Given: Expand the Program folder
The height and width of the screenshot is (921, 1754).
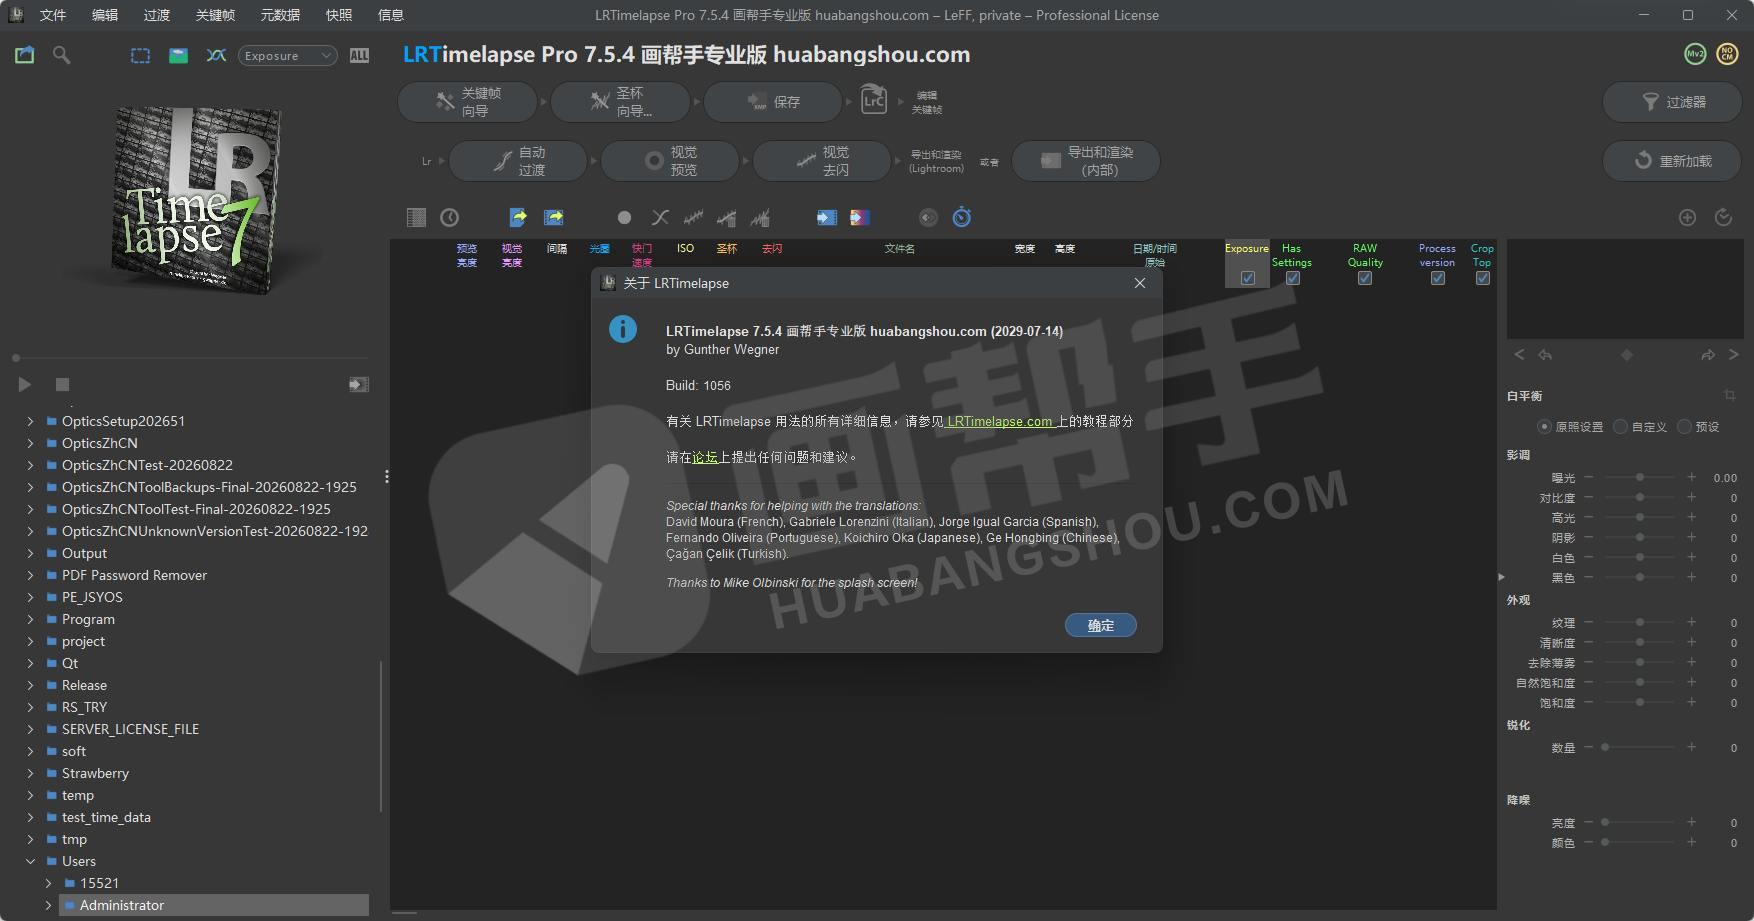Looking at the screenshot, I should [x=30, y=619].
